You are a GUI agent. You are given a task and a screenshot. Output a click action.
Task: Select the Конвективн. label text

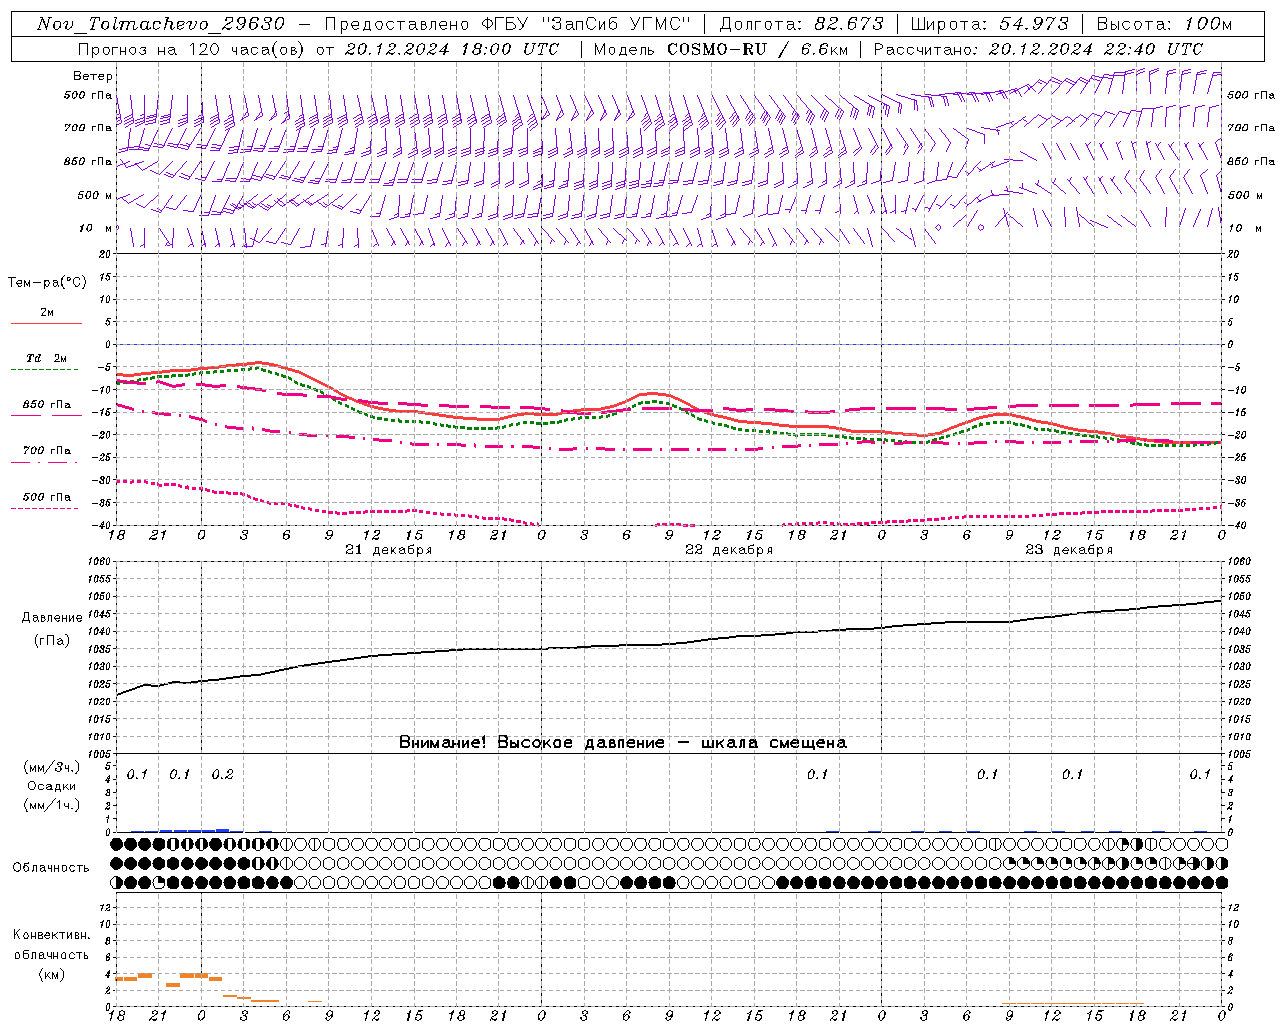click(51, 935)
